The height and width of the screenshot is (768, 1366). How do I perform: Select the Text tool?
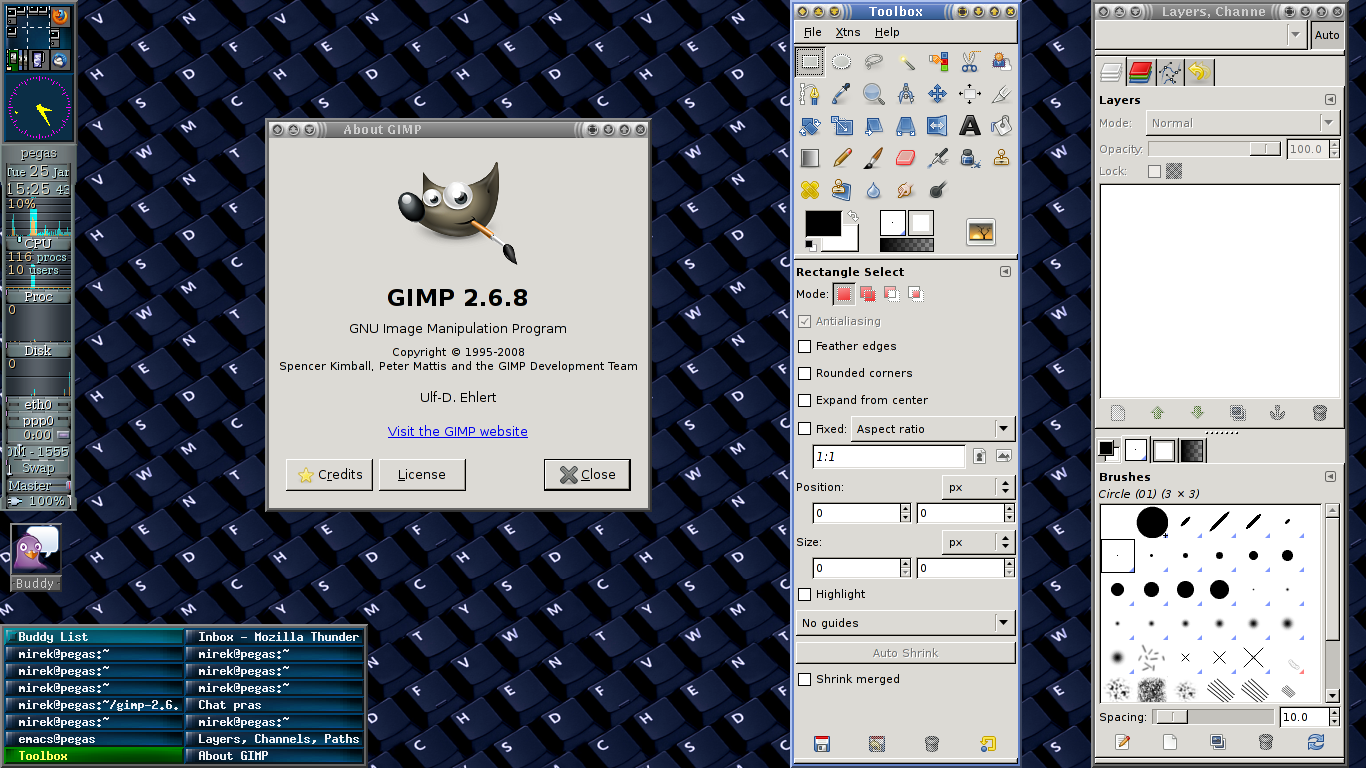click(x=970, y=126)
